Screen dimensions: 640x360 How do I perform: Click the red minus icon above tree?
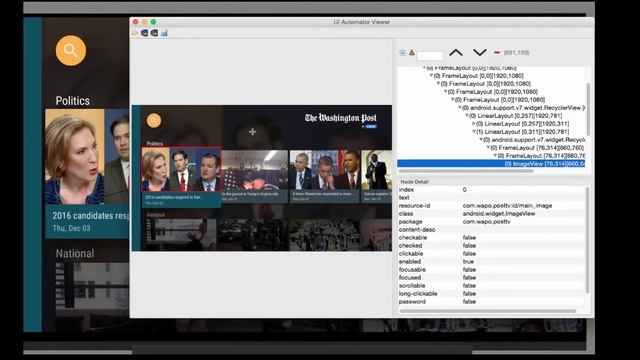click(x=497, y=53)
